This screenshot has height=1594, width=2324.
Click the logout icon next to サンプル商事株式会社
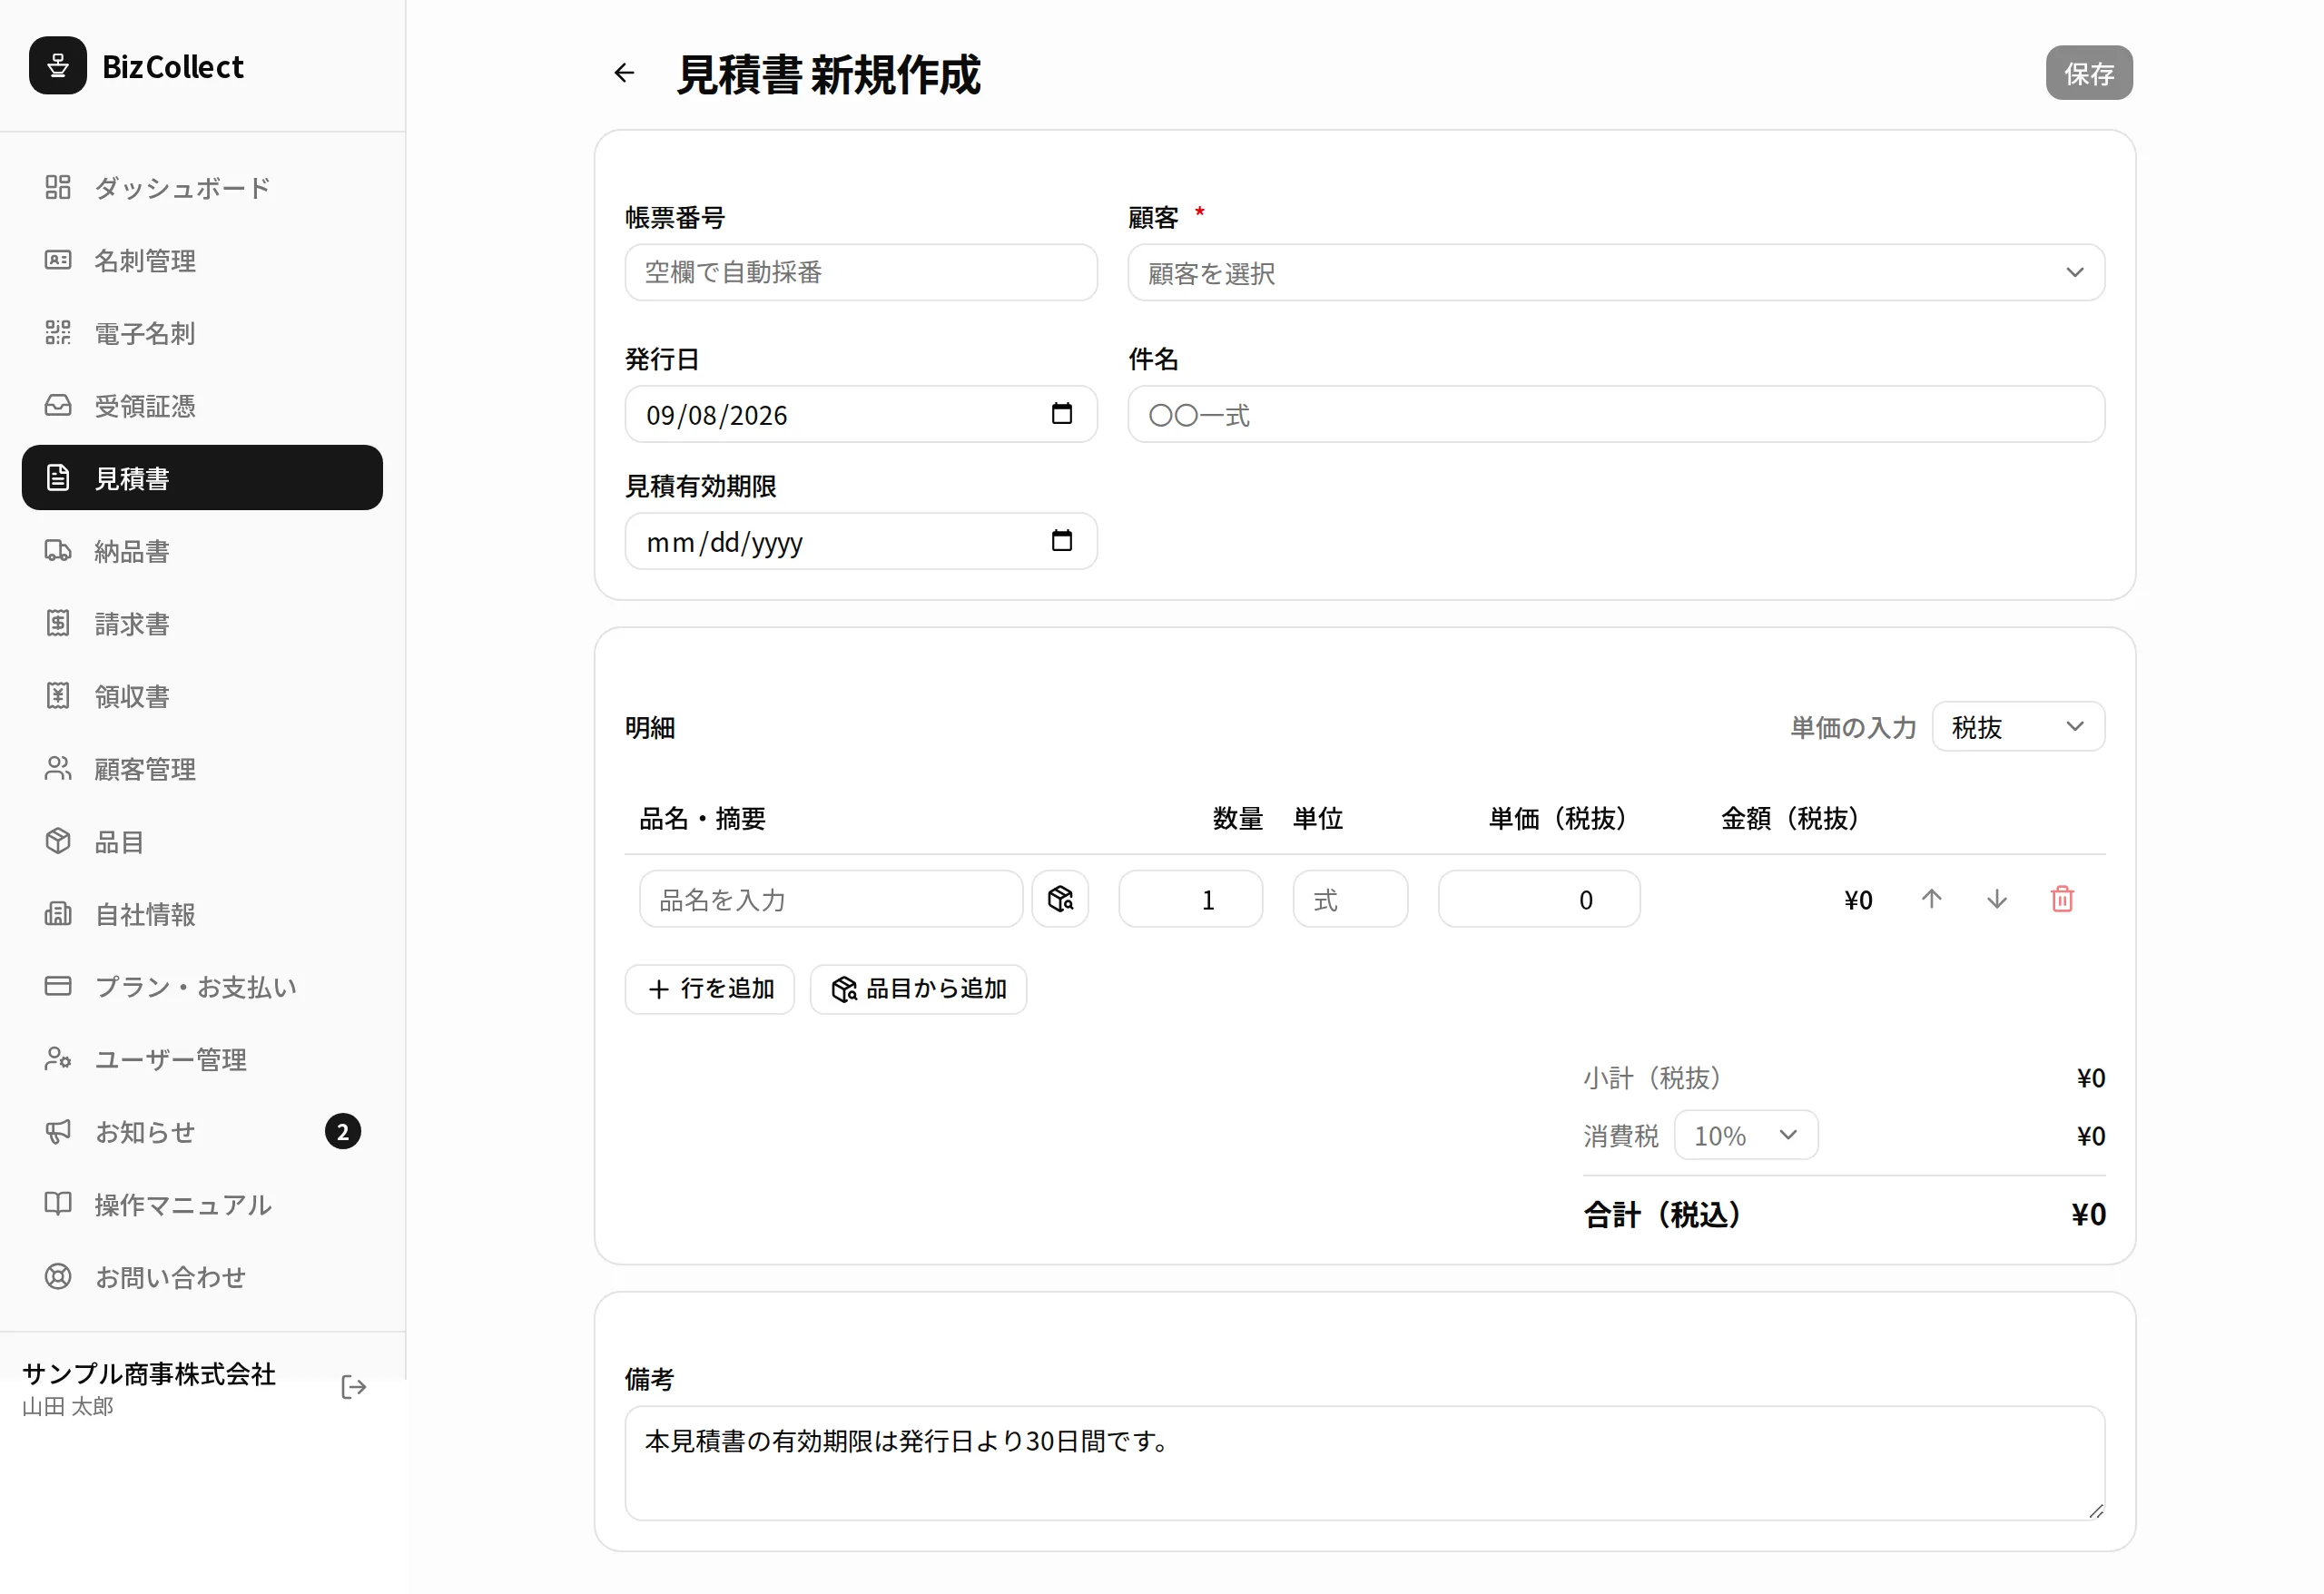point(353,1386)
